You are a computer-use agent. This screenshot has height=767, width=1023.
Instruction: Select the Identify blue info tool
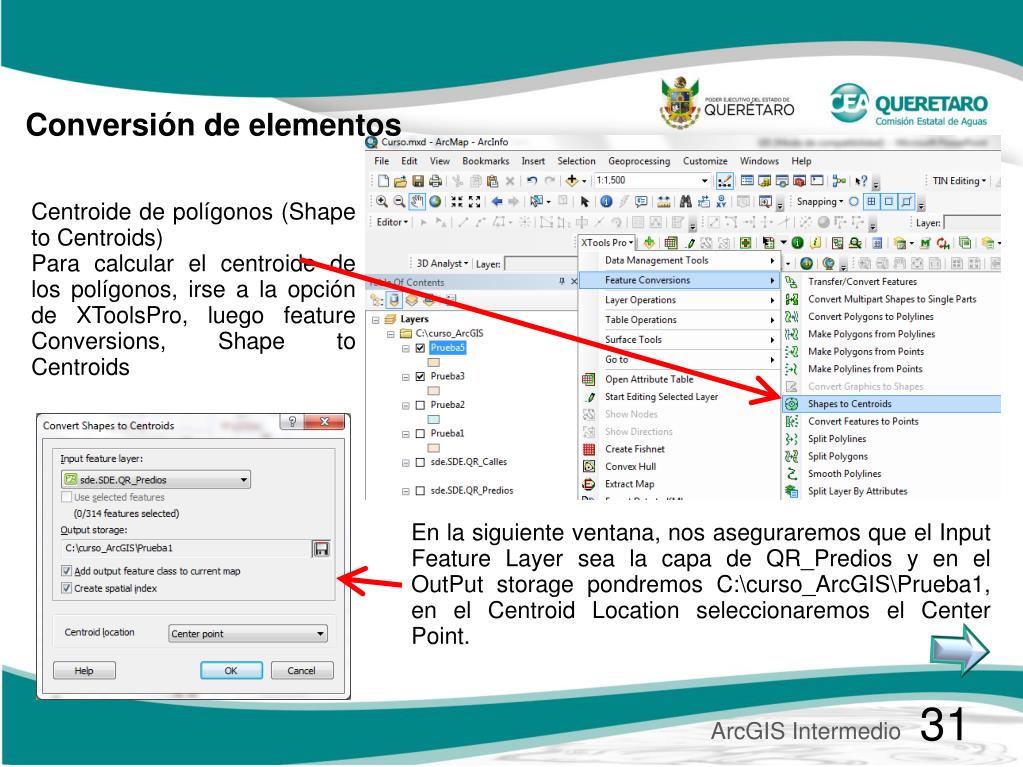pos(606,202)
